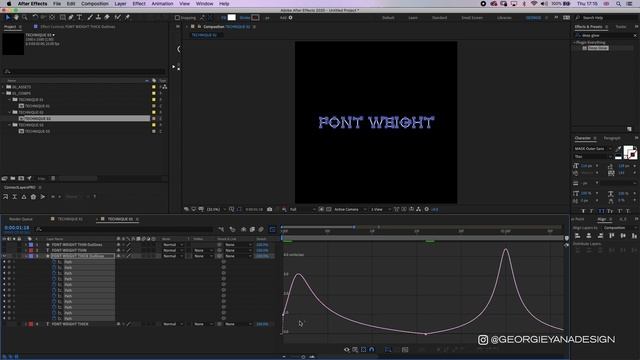Select the Type tool in toolbar
640x360 pixels.
(79, 18)
